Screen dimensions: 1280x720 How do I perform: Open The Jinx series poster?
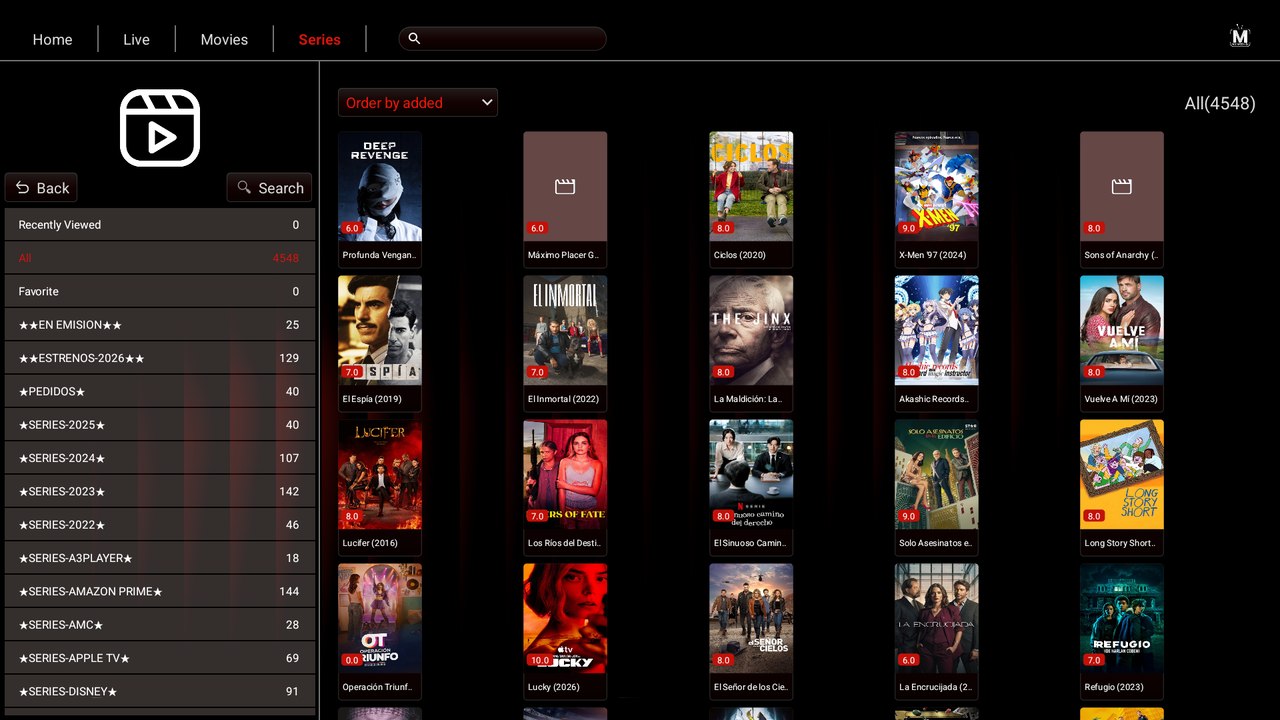[751, 330]
